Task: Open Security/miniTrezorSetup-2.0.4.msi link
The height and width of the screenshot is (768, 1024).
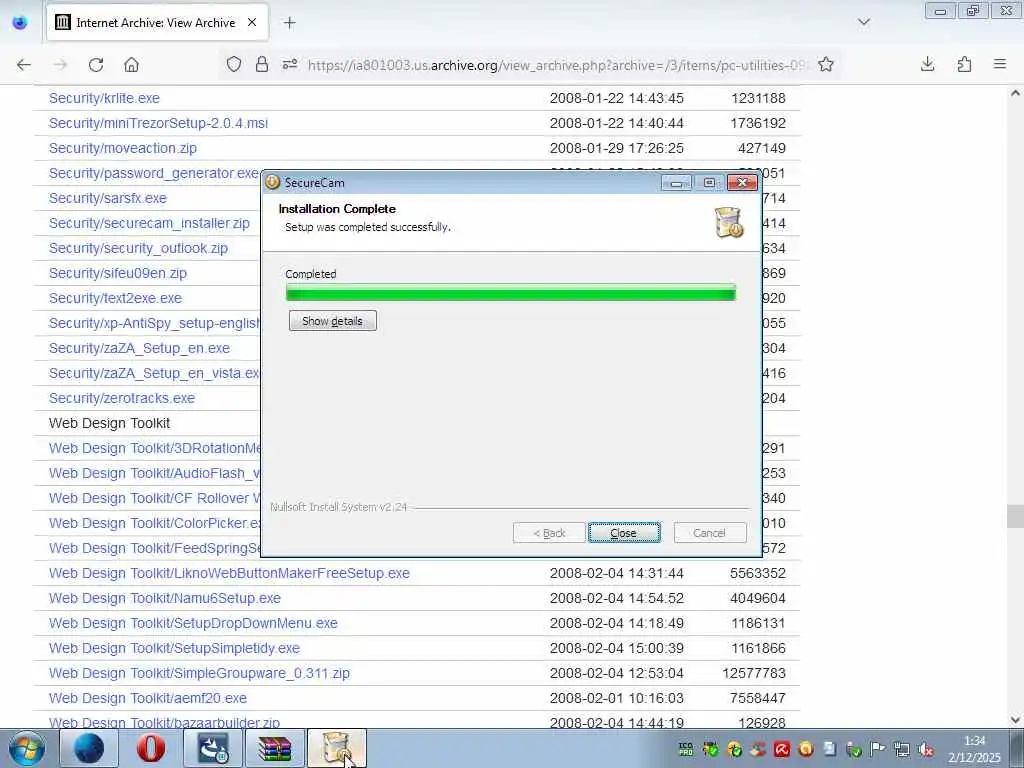Action: 158,123
